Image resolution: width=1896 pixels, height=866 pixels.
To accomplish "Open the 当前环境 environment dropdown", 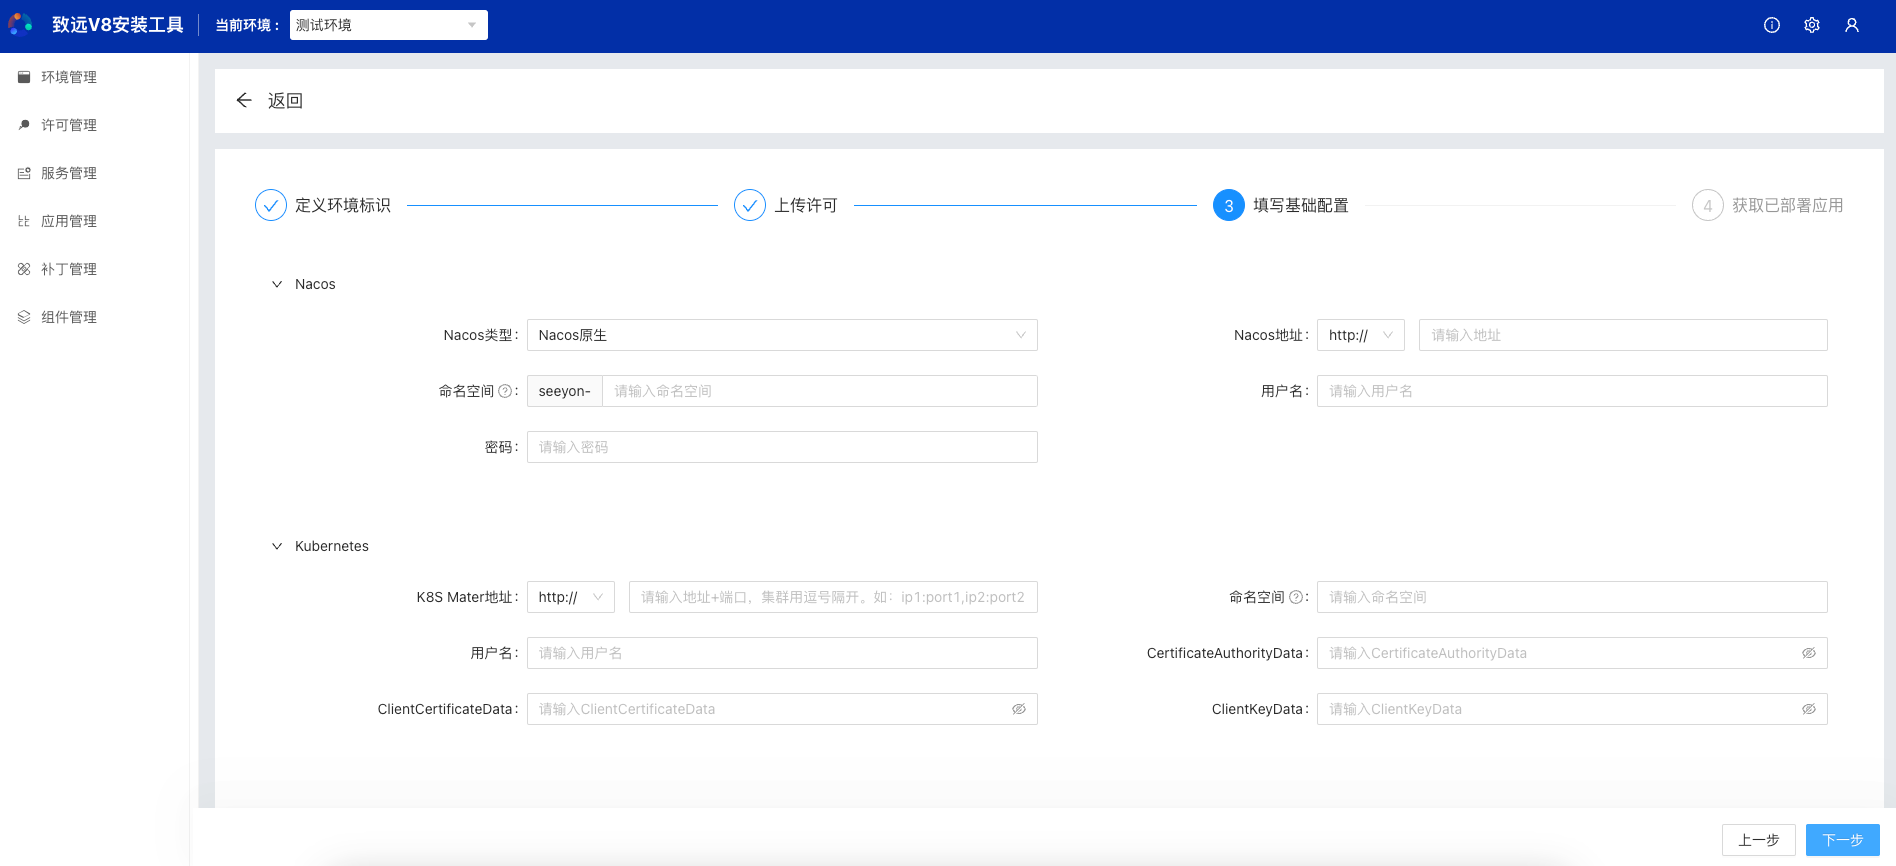I will click(x=388, y=25).
